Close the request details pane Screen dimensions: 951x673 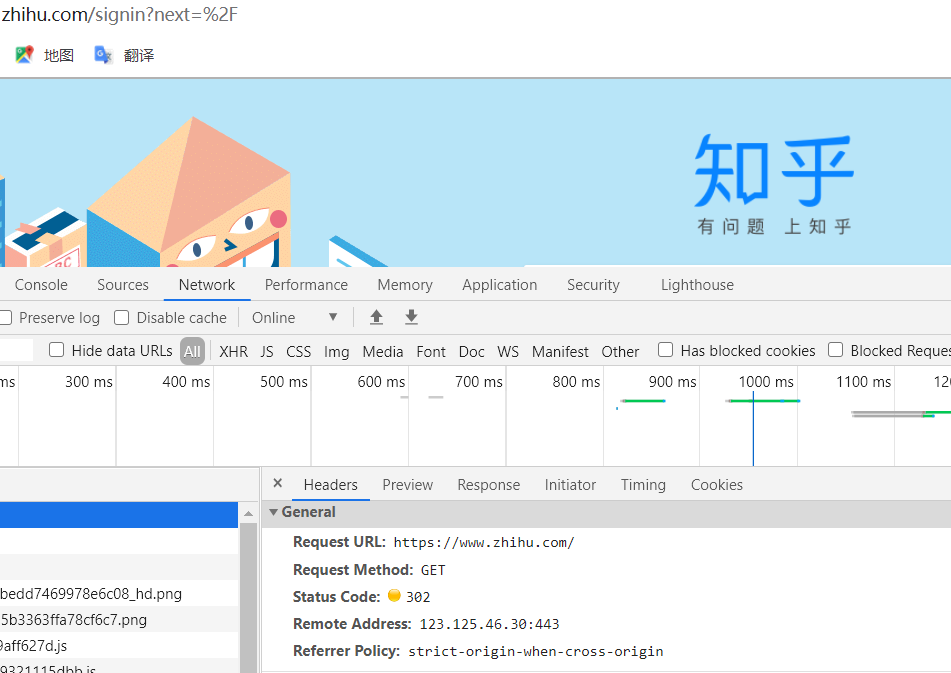point(277,484)
